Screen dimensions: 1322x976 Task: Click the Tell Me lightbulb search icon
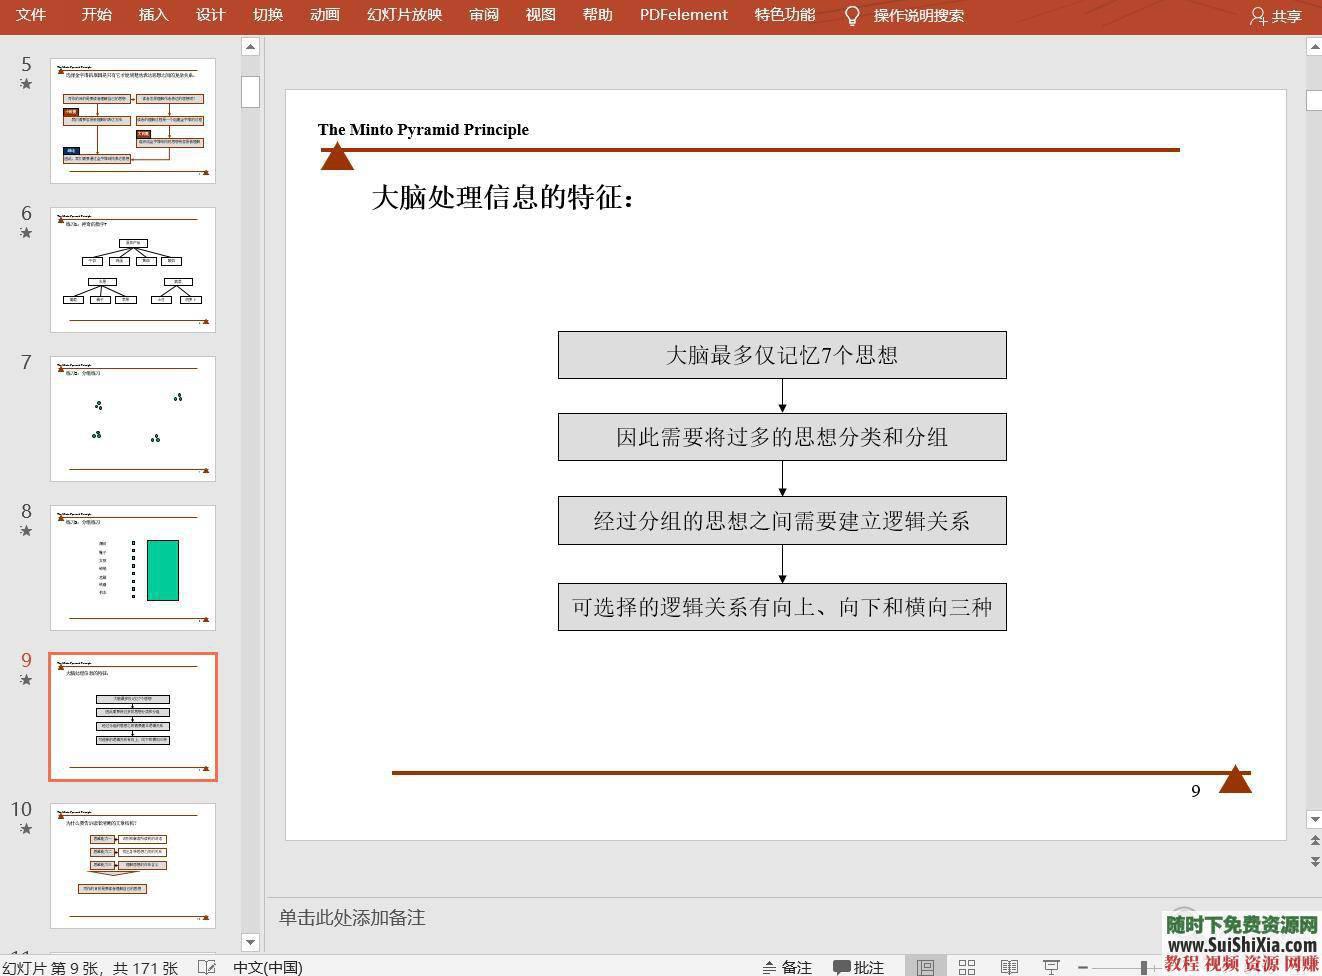(x=851, y=15)
